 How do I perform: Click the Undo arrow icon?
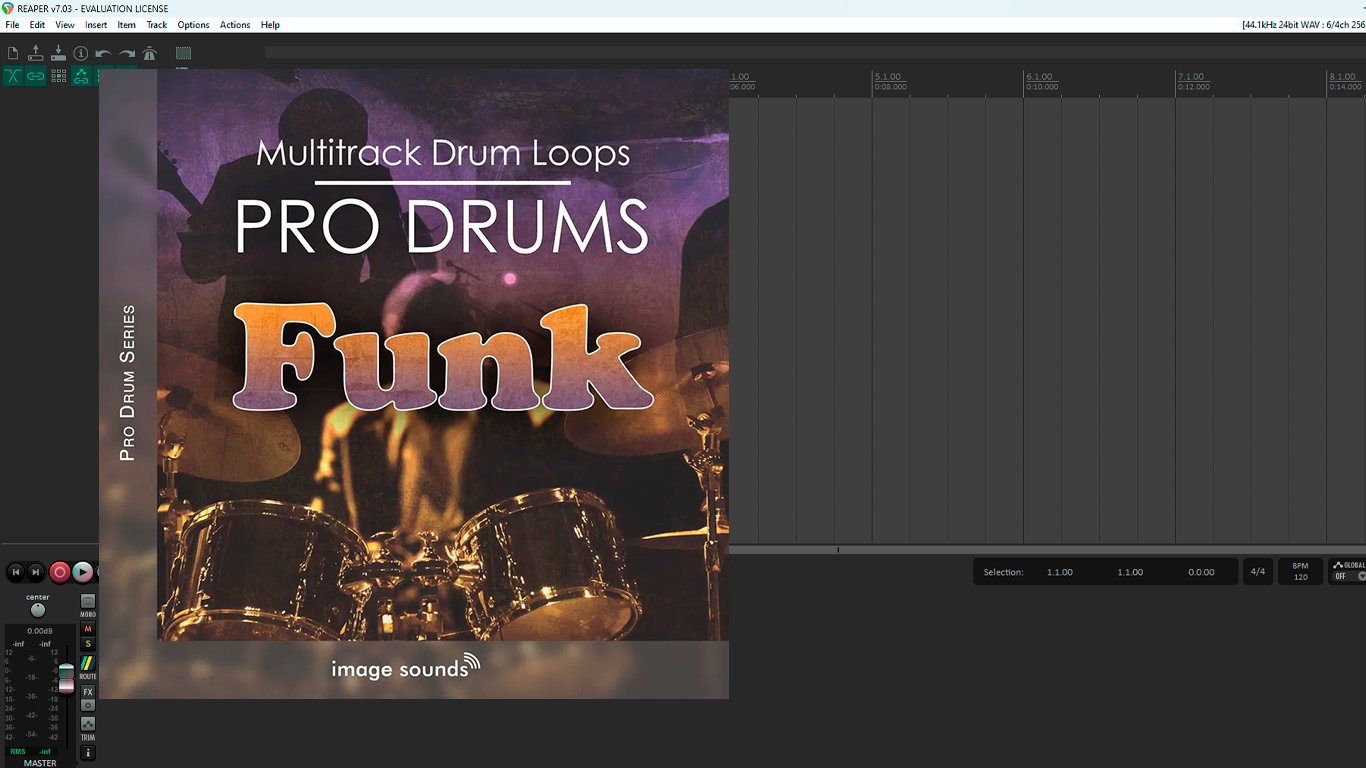(103, 53)
